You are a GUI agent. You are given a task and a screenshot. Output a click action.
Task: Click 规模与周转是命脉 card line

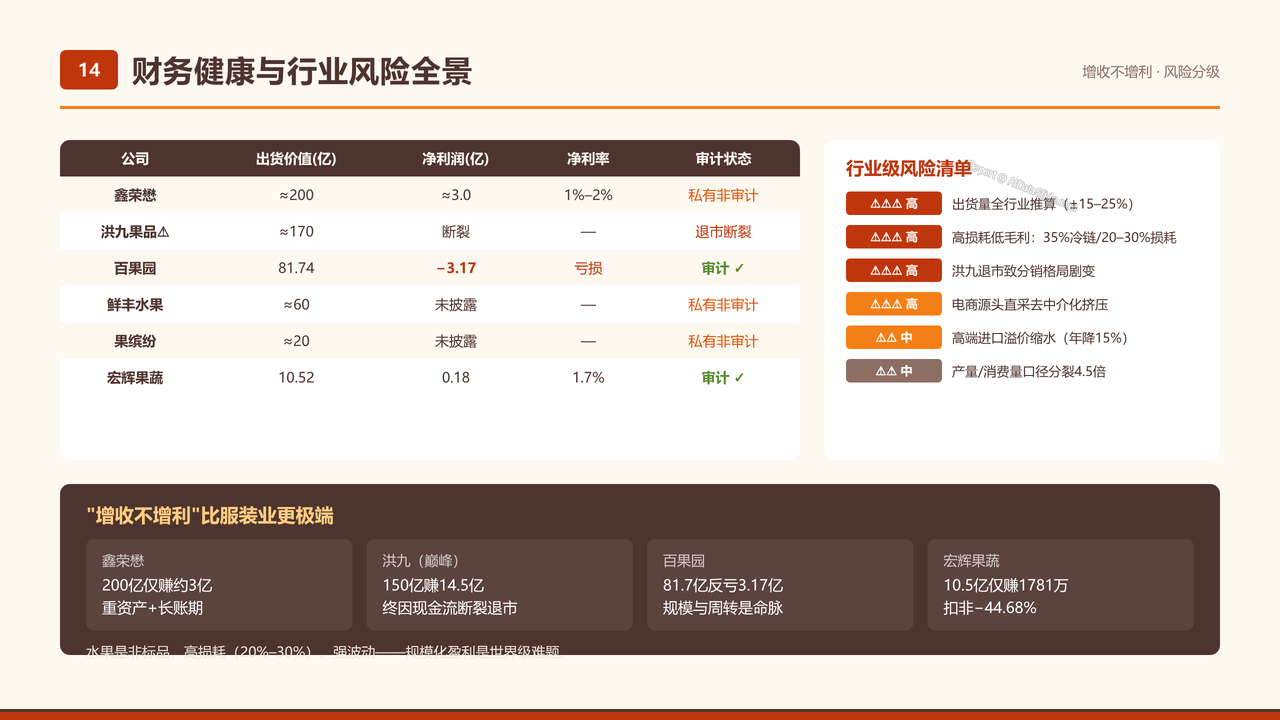tap(722, 607)
